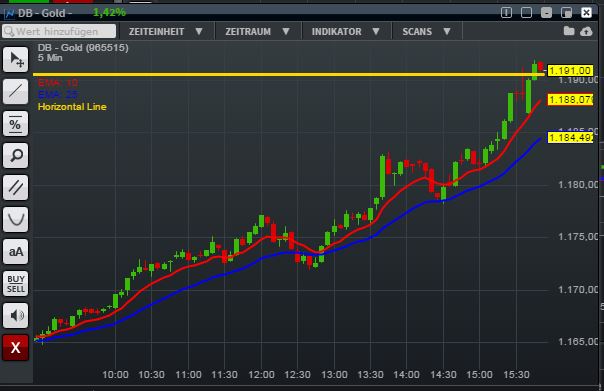This screenshot has height=391, width=604.
Task: Choose the magnifier zoom tool
Action: (x=15, y=156)
